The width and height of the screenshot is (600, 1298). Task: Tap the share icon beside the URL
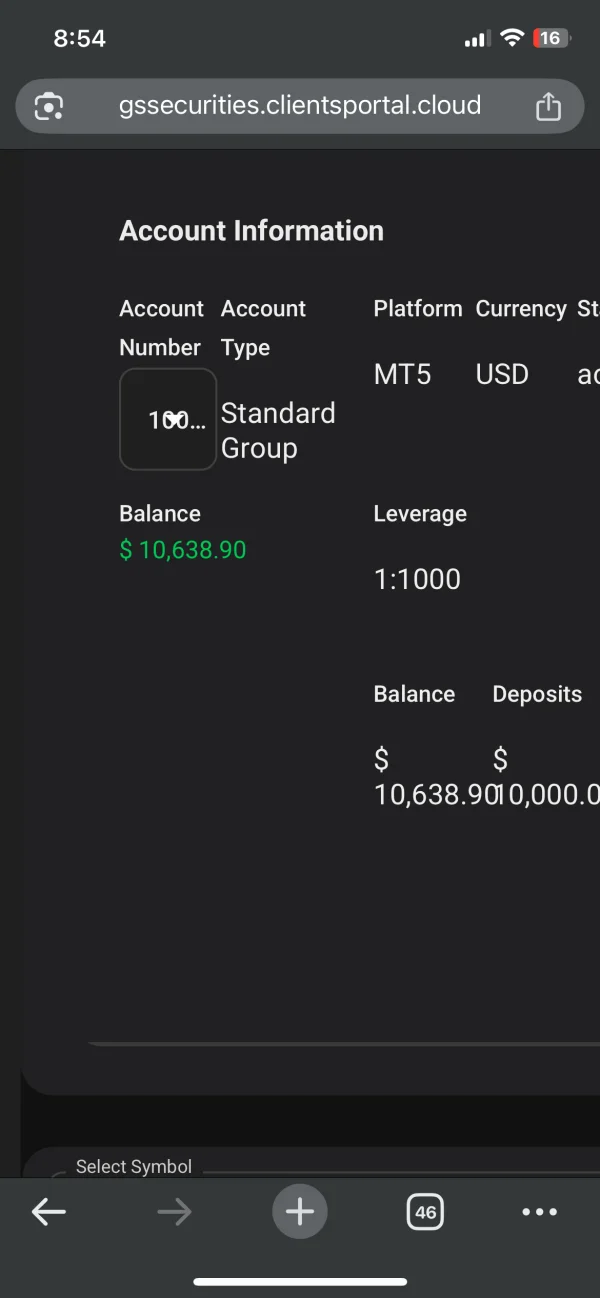548,106
